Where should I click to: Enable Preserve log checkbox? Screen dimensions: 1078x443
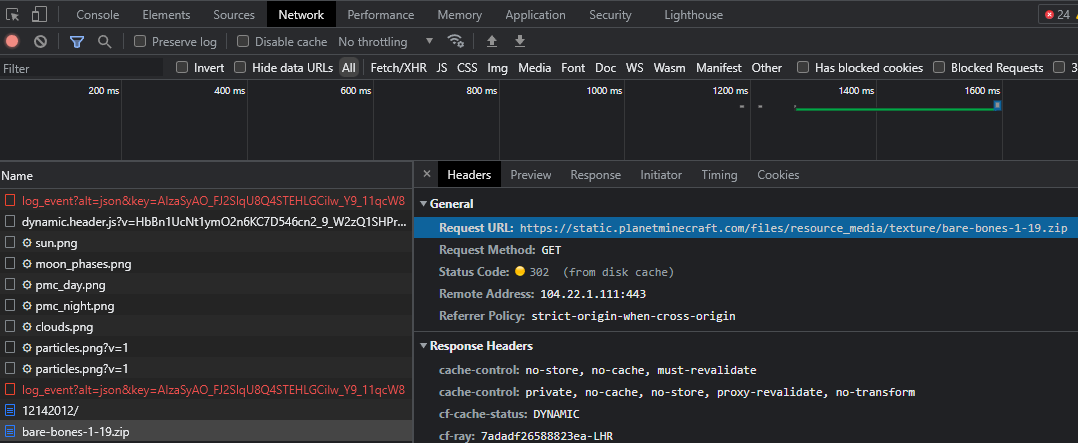[140, 41]
